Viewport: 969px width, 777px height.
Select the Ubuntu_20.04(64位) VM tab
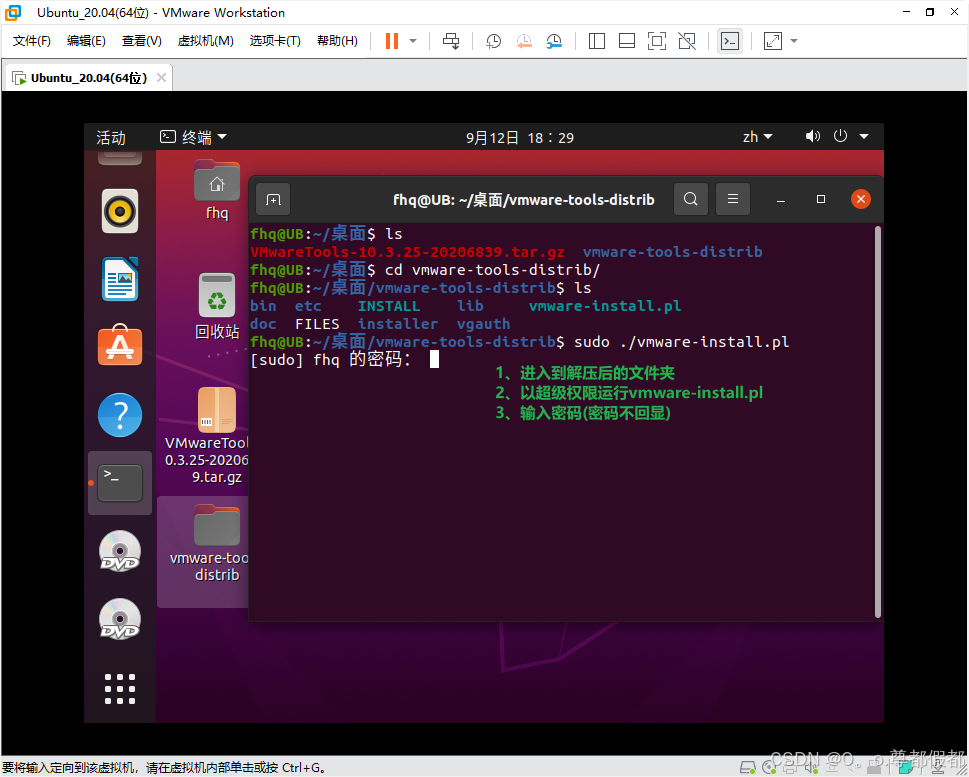[87, 78]
